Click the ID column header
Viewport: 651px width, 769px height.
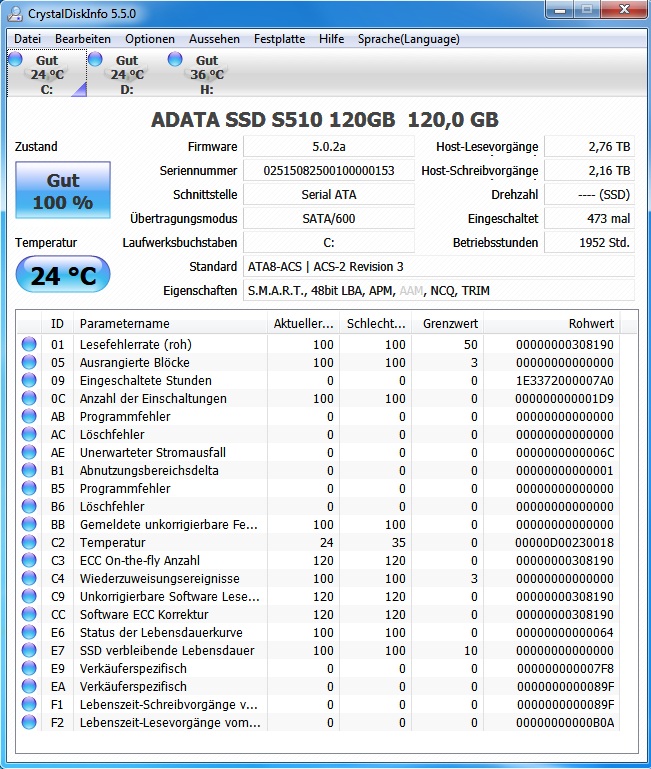tap(57, 323)
